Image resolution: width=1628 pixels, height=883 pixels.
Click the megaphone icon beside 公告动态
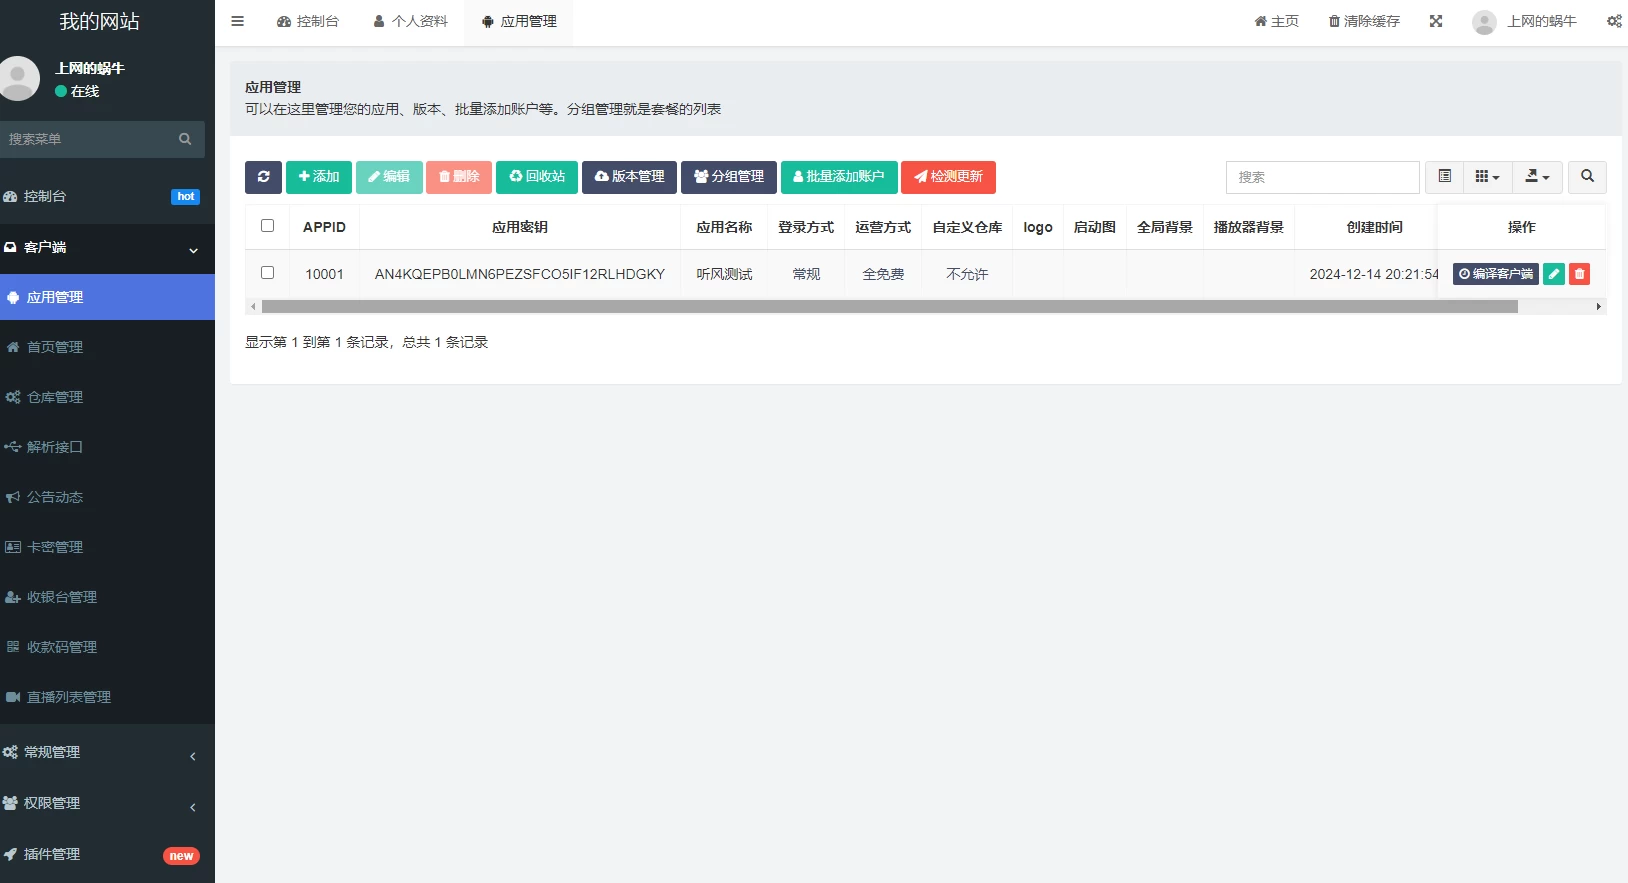(13, 497)
